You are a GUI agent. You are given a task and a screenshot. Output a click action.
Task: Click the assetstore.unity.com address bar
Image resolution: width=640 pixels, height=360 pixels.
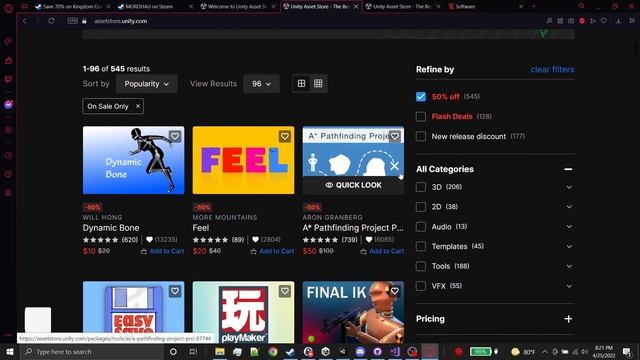point(121,21)
